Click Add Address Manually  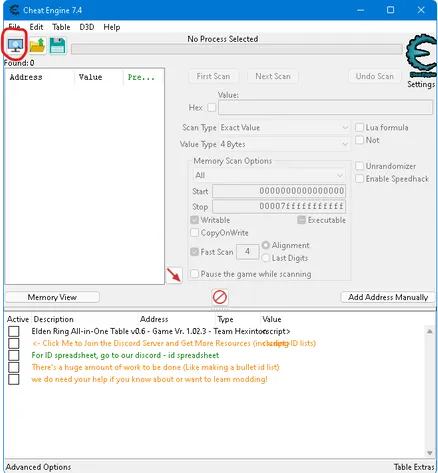(x=388, y=297)
